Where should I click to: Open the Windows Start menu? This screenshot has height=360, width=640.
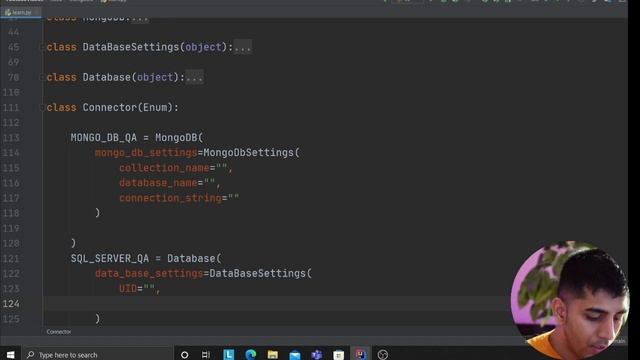11,354
